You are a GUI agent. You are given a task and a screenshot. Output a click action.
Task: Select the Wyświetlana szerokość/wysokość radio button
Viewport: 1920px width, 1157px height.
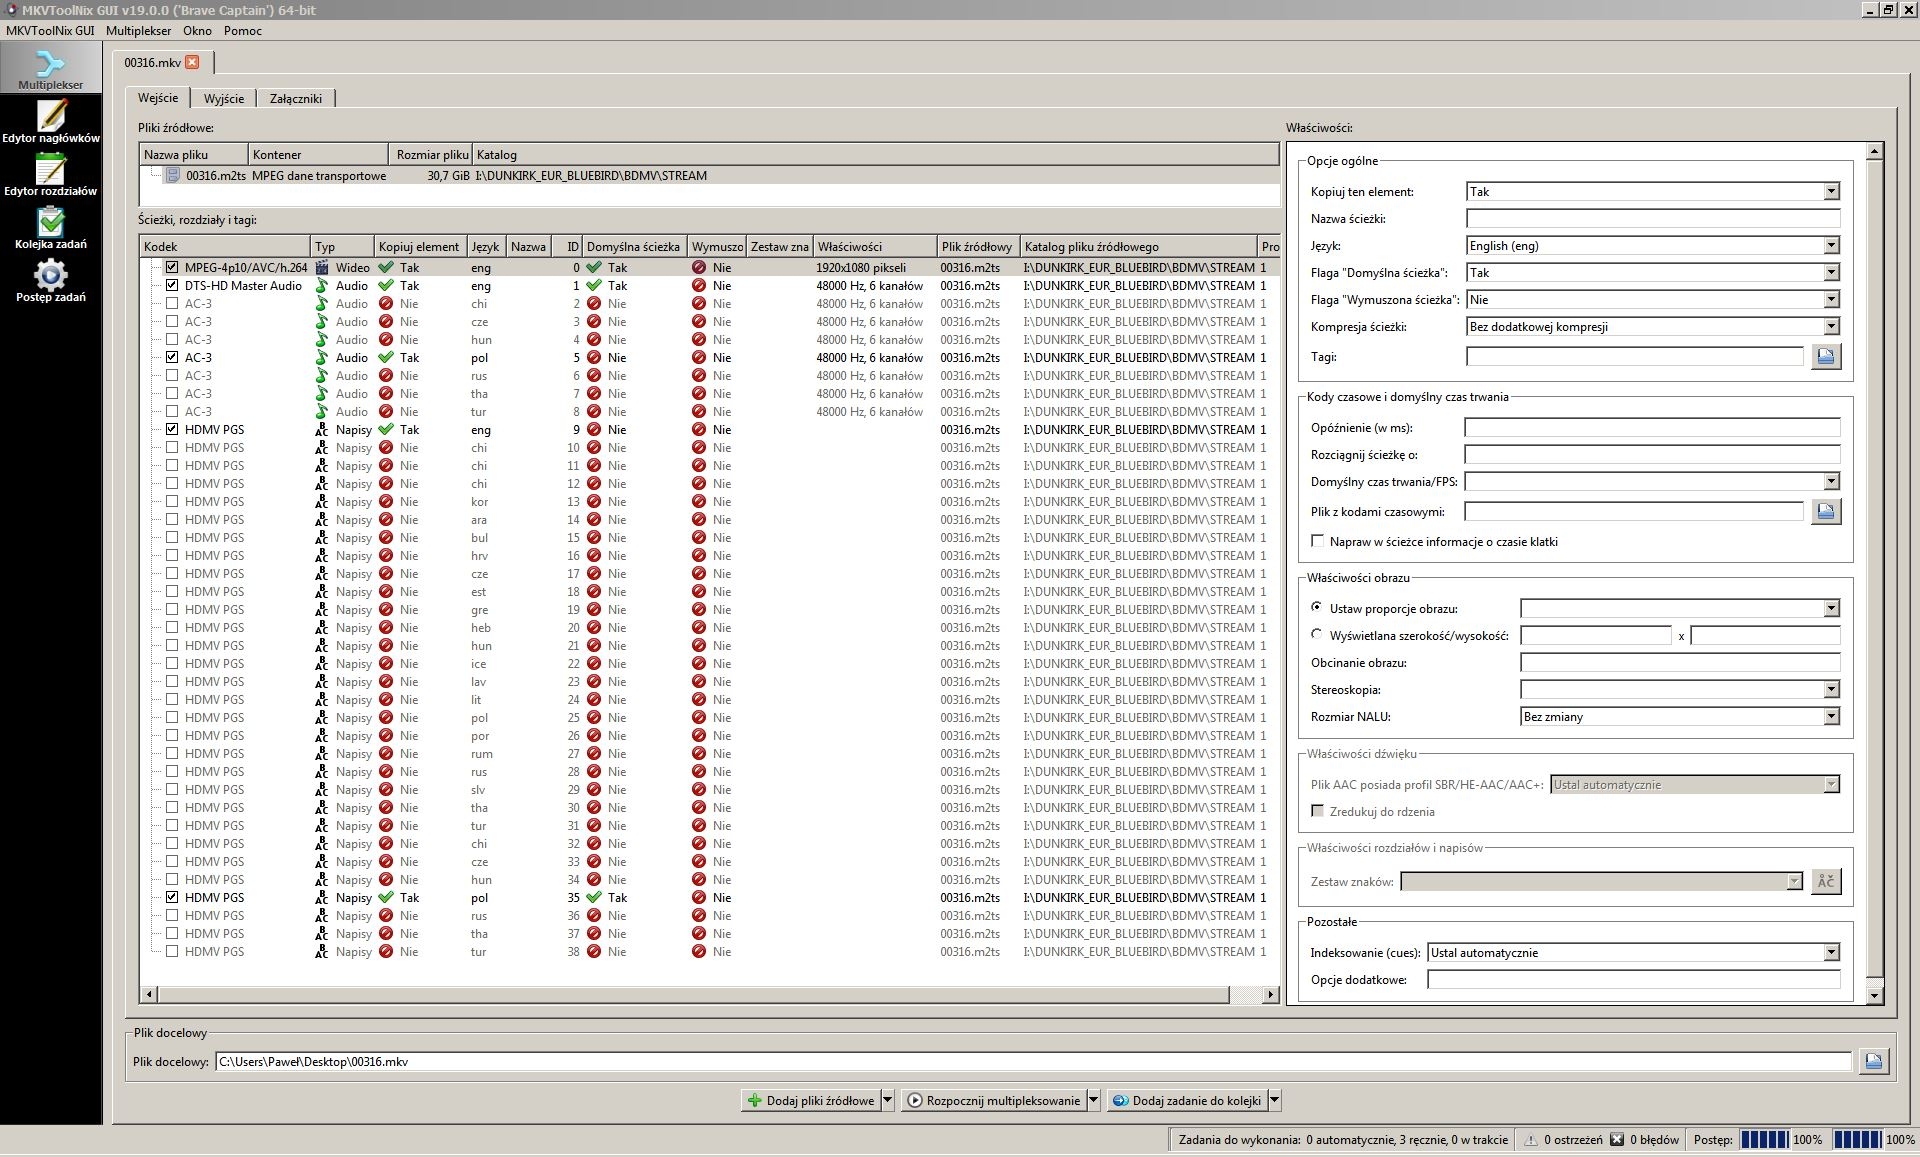(x=1316, y=633)
